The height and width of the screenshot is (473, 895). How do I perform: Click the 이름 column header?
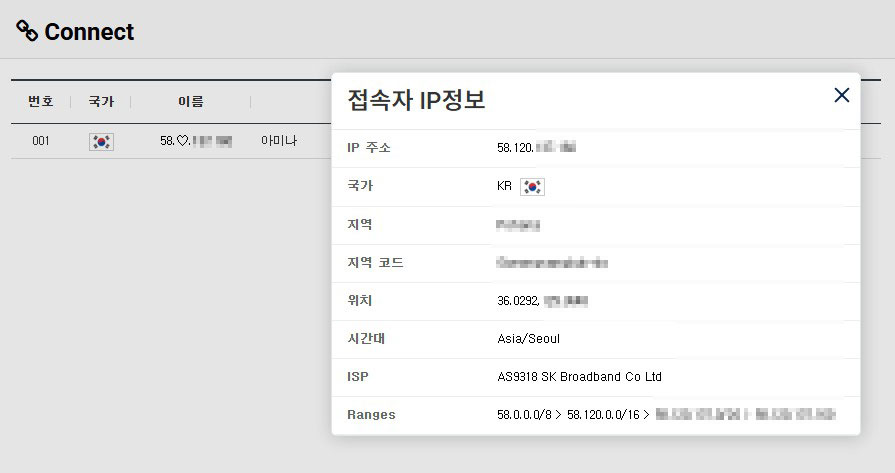tap(190, 102)
